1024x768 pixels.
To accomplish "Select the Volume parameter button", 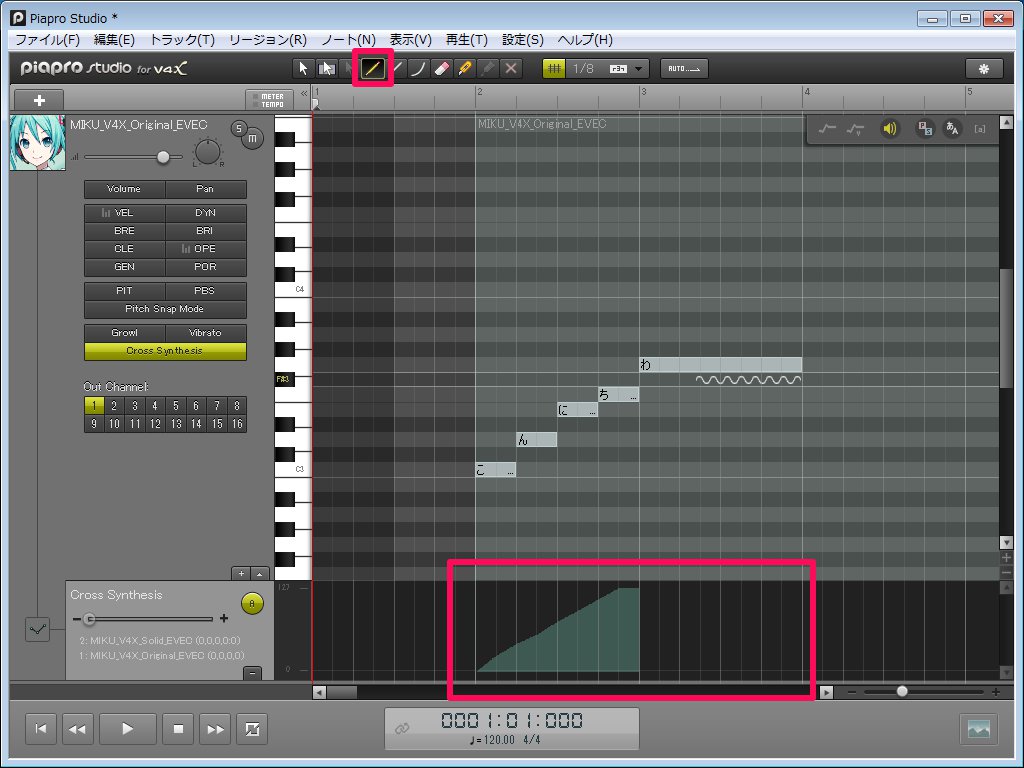I will click(124, 189).
